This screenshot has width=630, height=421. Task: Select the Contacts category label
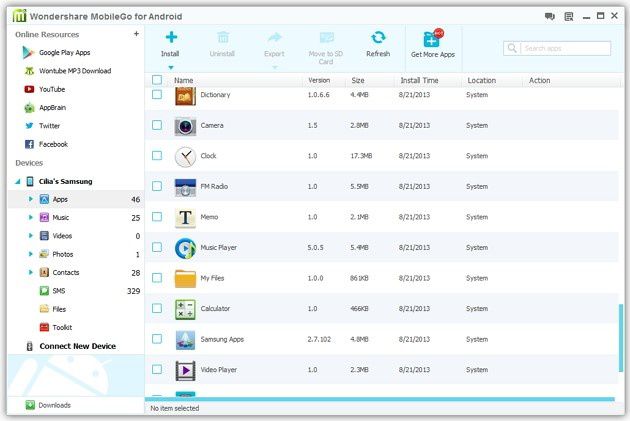66,272
